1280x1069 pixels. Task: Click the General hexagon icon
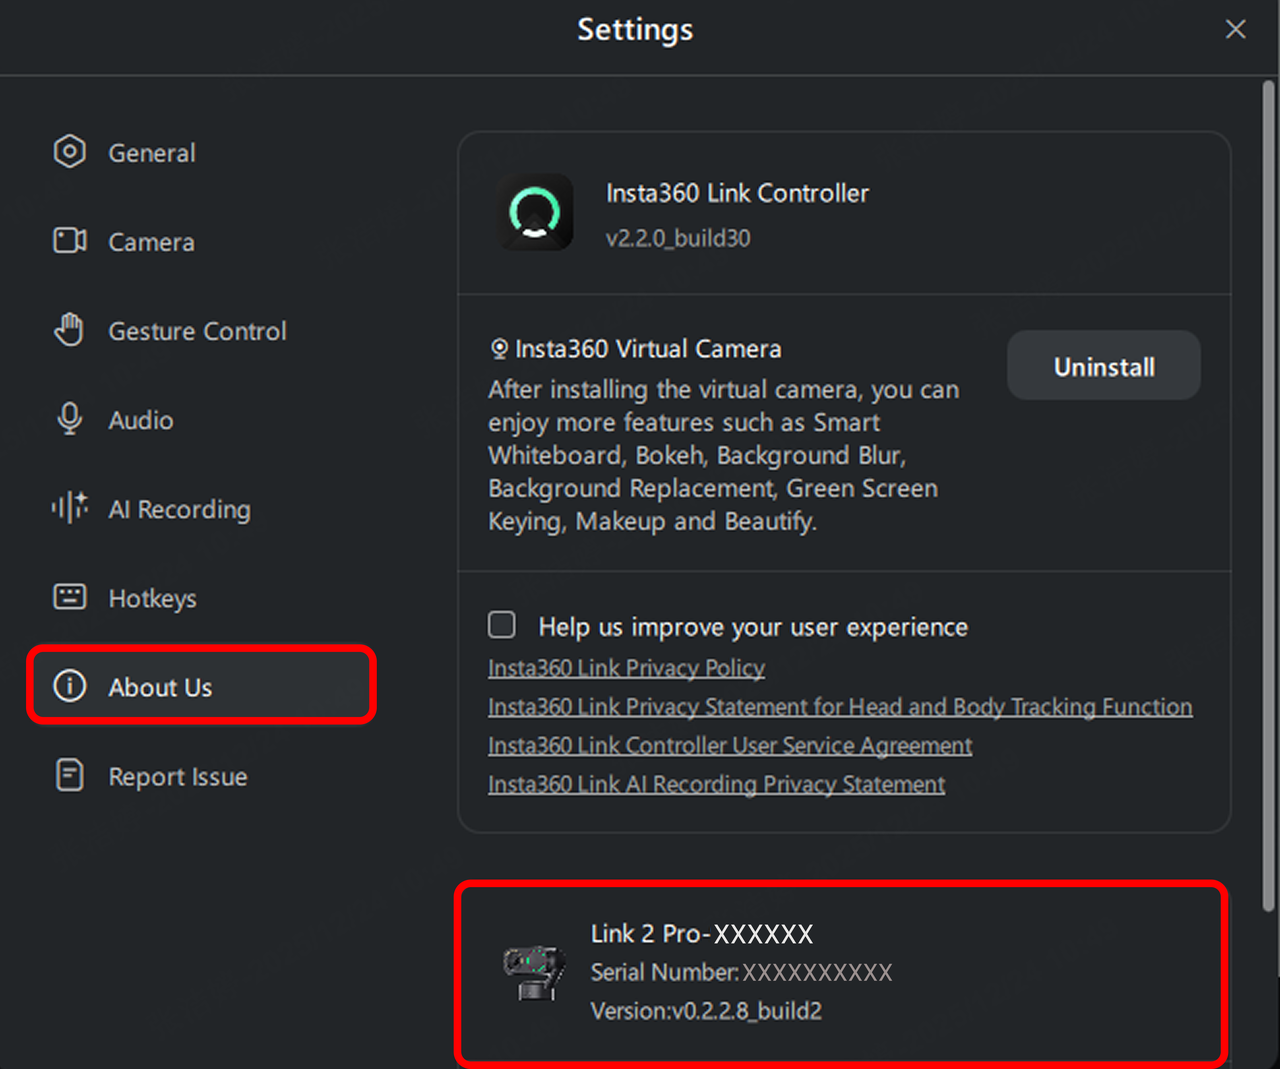point(69,152)
